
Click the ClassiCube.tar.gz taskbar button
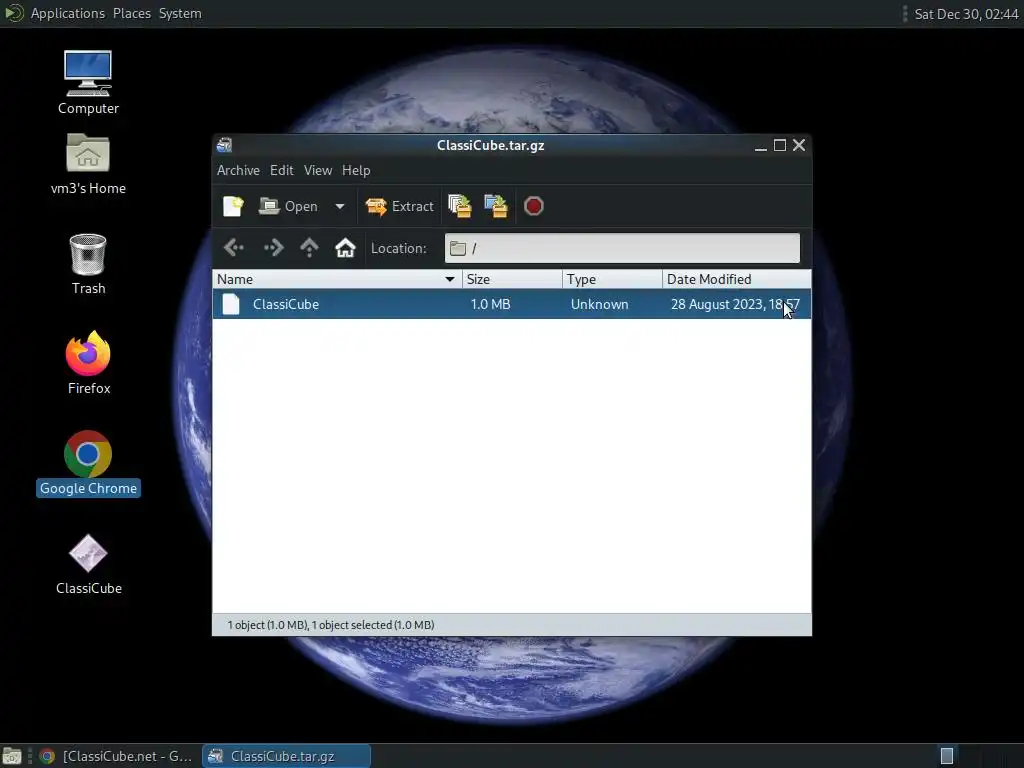pos(286,756)
